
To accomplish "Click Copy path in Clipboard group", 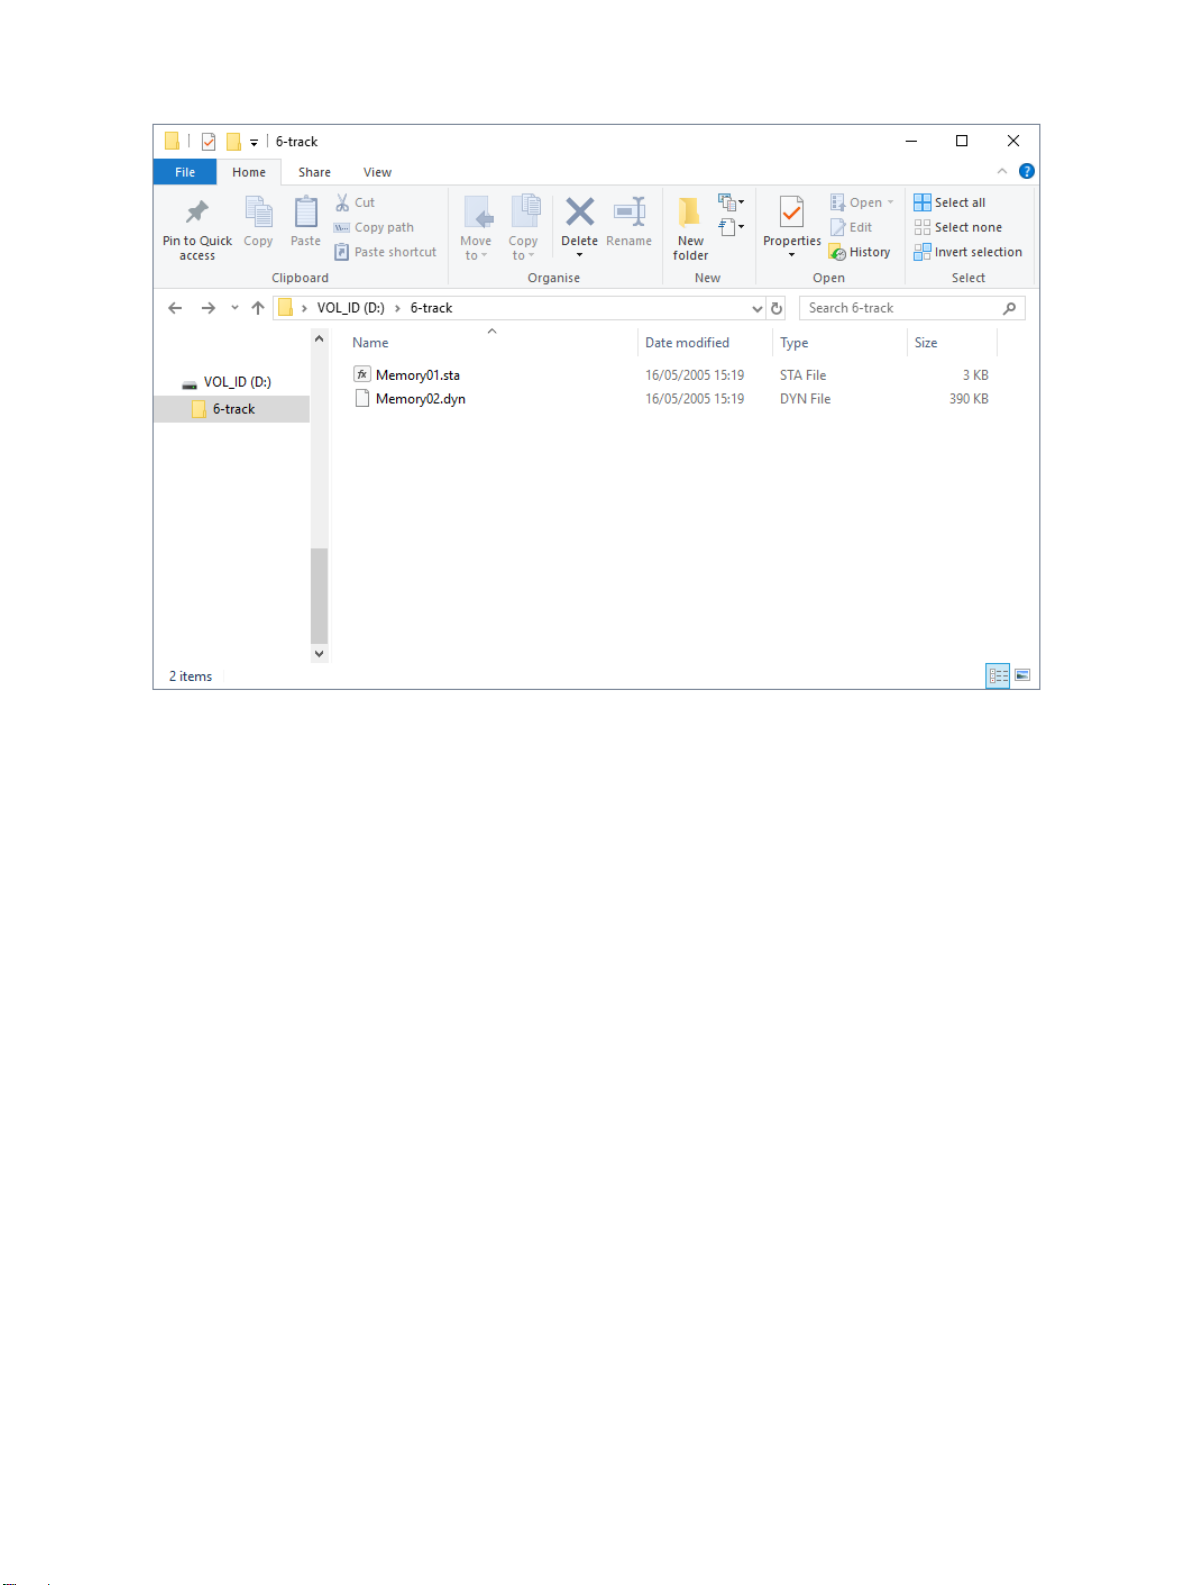I will 374,227.
